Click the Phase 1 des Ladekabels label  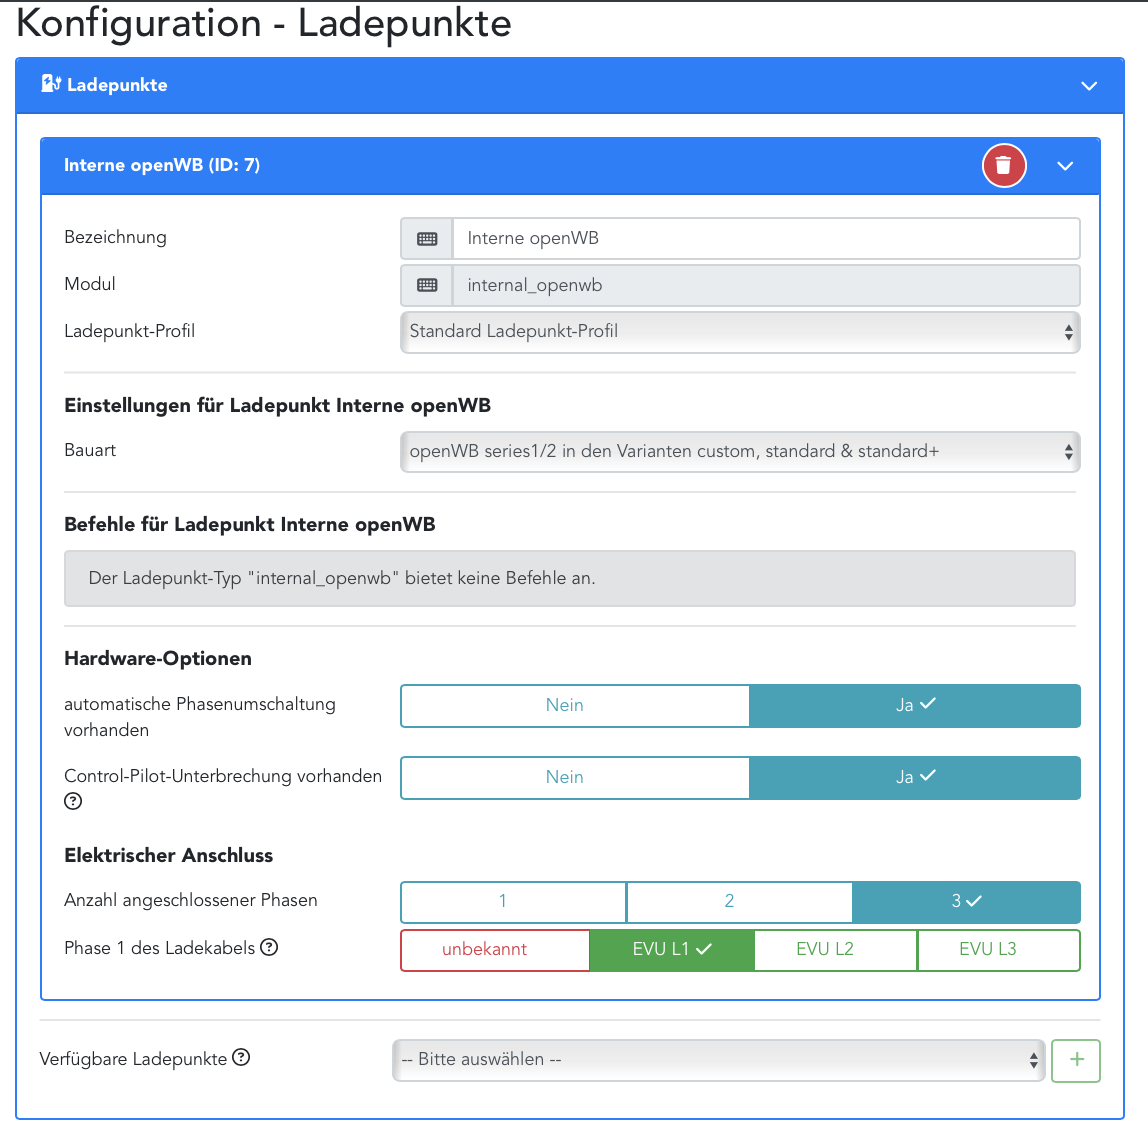160,948
